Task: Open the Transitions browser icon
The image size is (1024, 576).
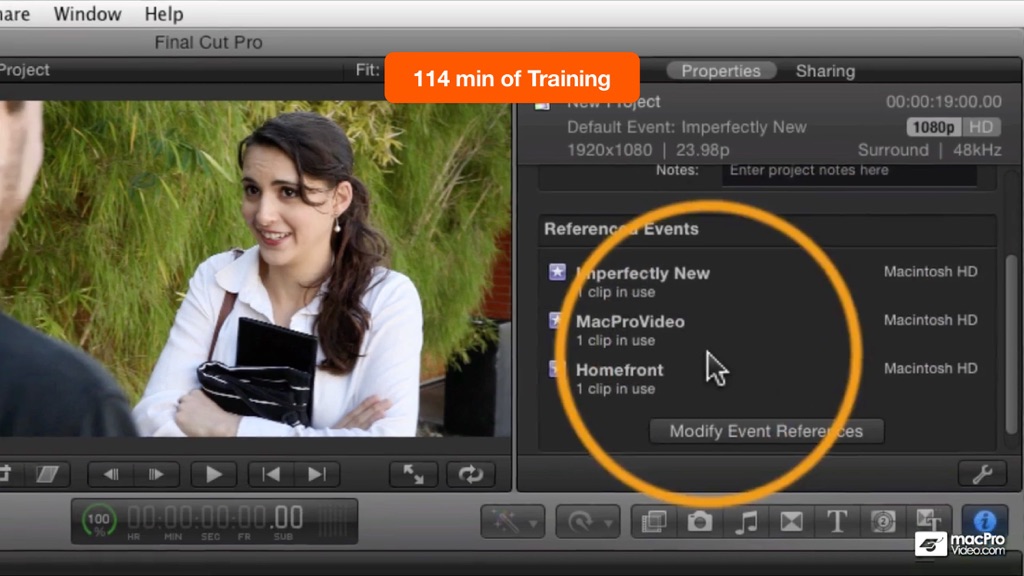Action: tap(792, 522)
